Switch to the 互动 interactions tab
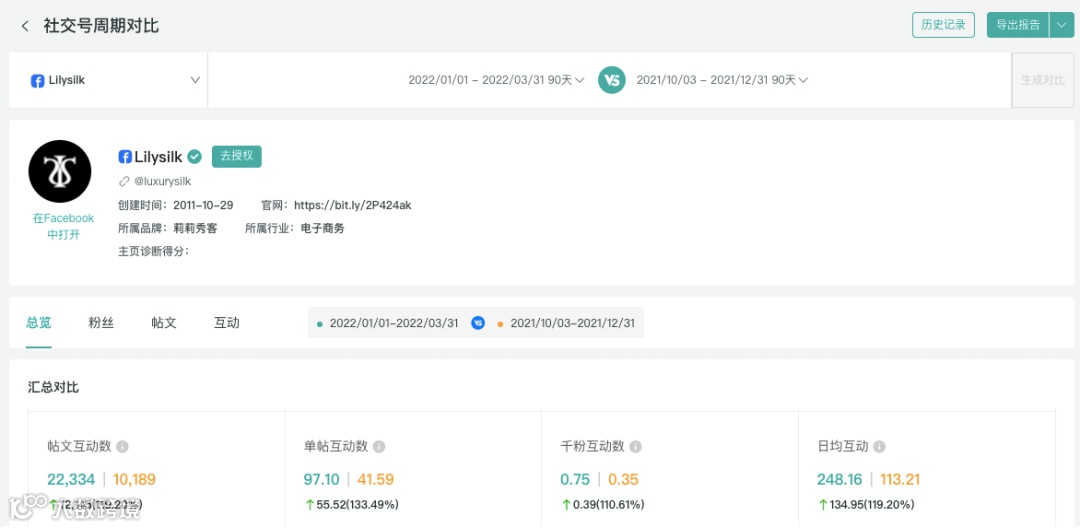Viewport: 1080px width, 528px height. coord(227,322)
